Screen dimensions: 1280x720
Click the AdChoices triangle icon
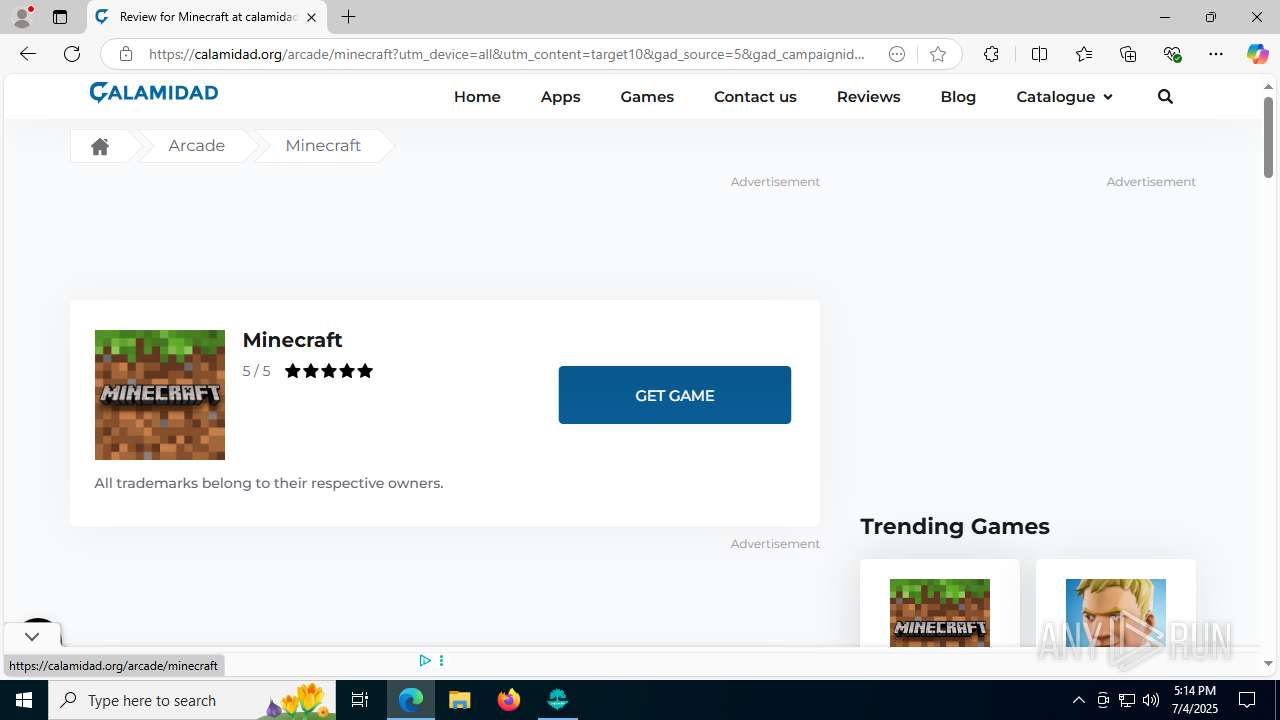425,661
